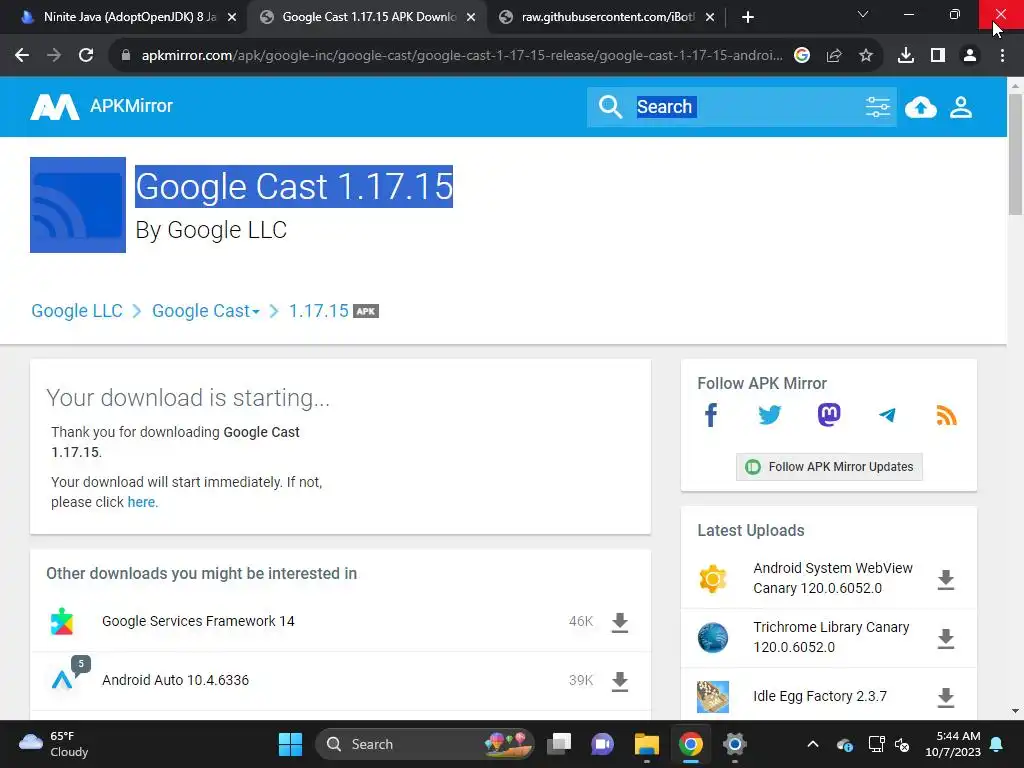This screenshot has width=1024, height=768.
Task: Open APK Mirror Facebook page icon
Action: [711, 415]
